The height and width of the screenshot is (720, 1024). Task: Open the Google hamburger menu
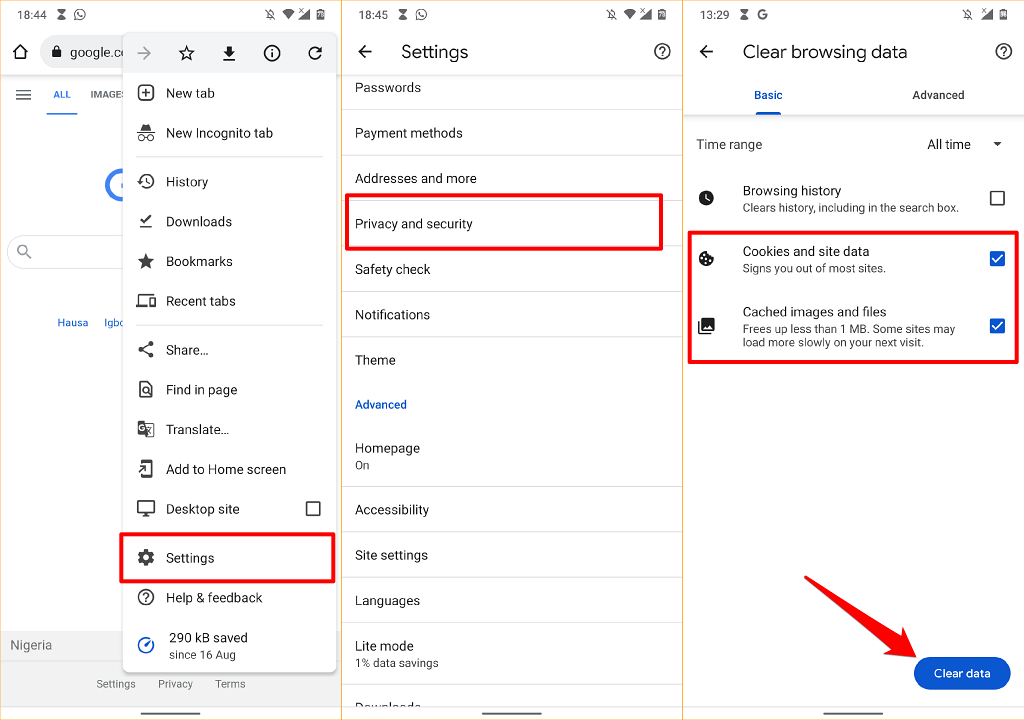point(24,95)
